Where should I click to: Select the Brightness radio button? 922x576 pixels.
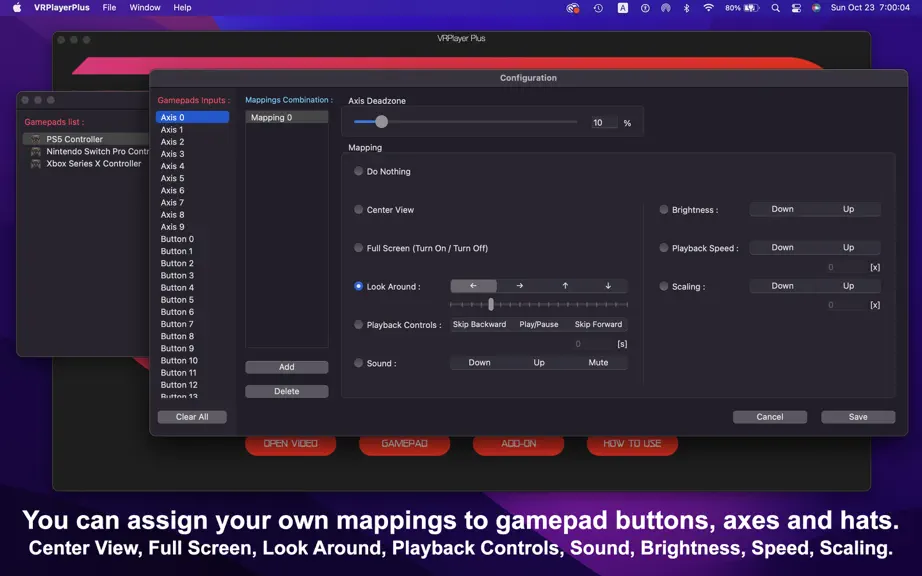pyautogui.click(x=664, y=209)
